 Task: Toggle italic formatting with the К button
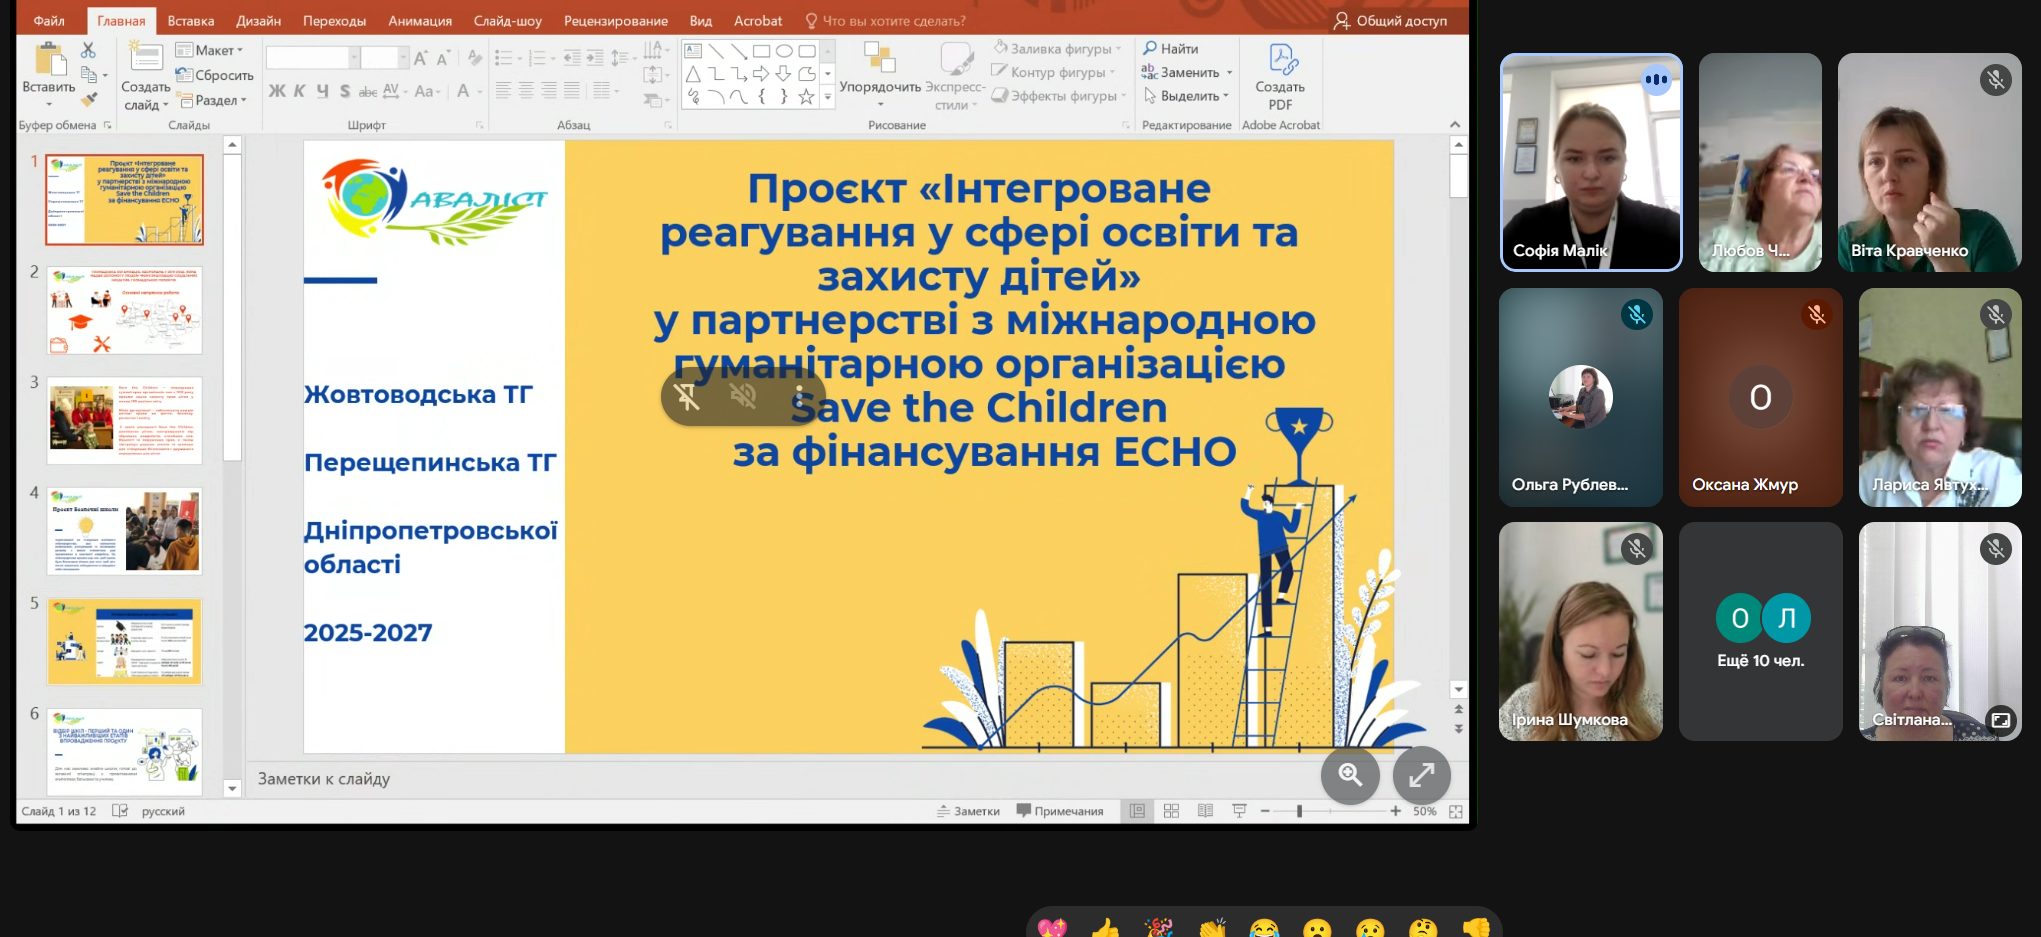click(300, 92)
